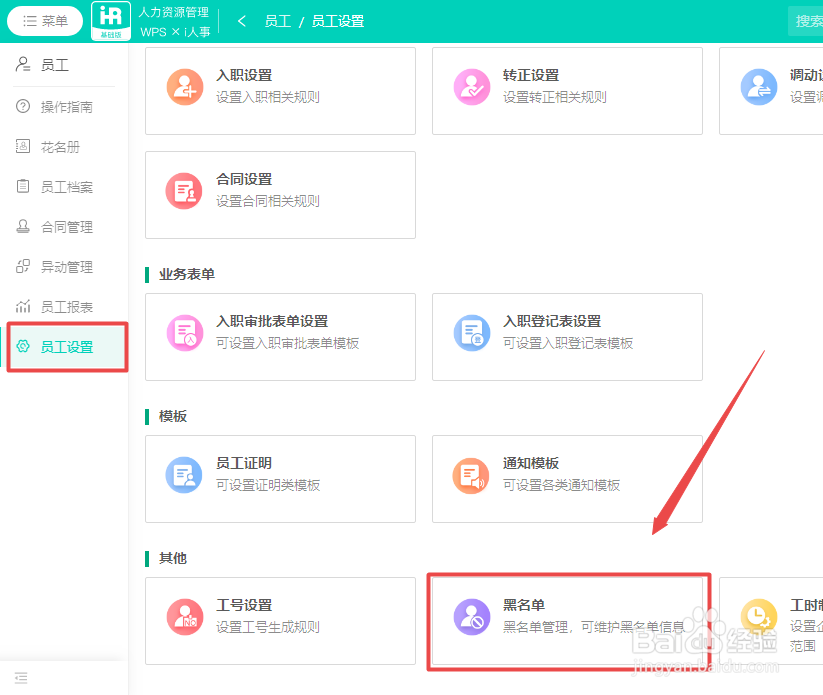This screenshot has width=823, height=695.
Task: Select the 合同设置 contract icon
Action: coord(185,192)
